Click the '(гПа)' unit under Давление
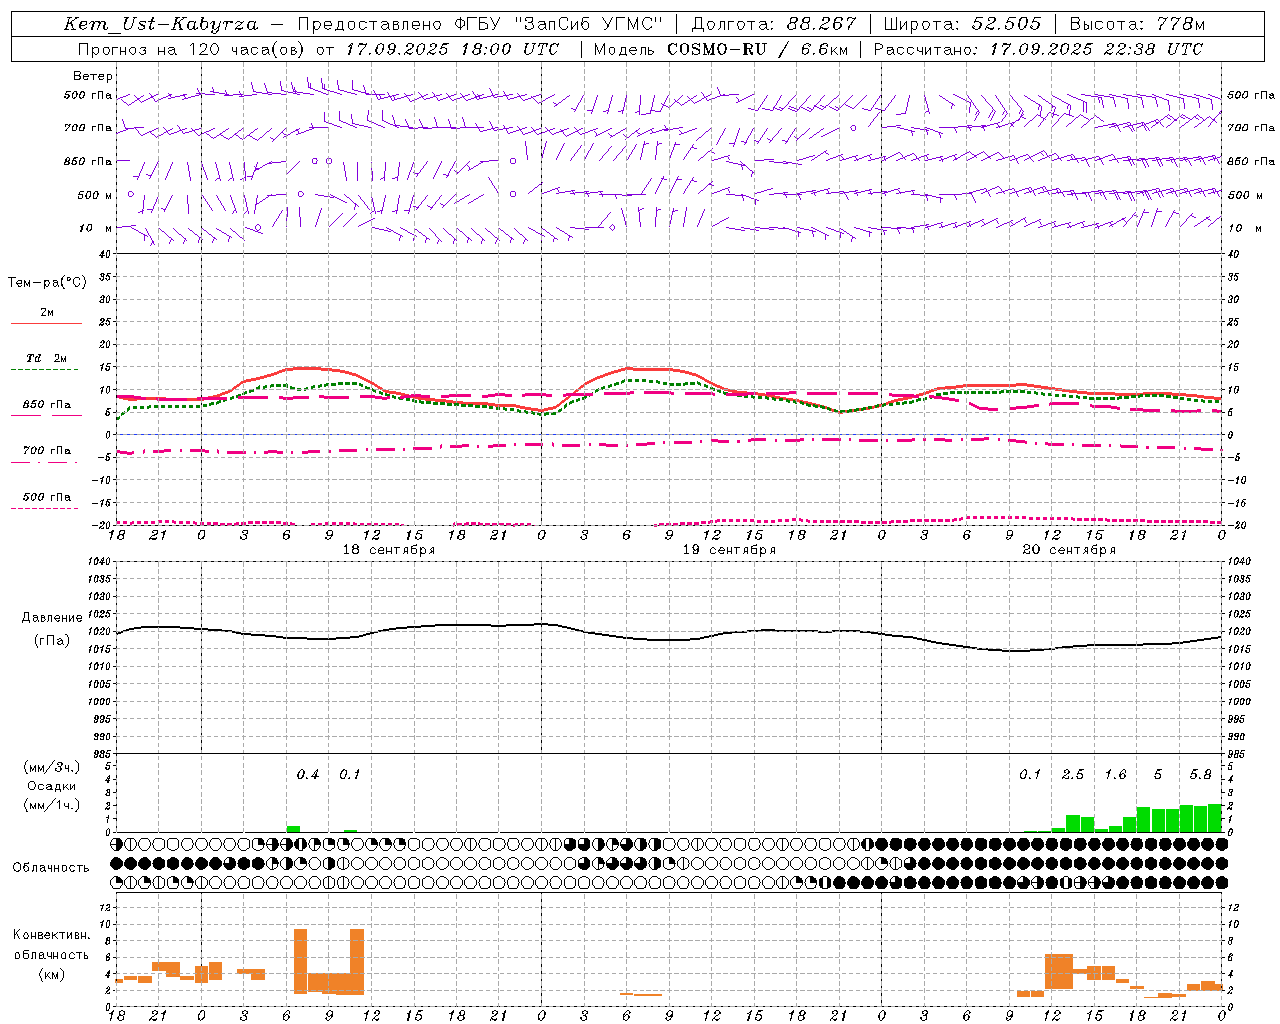 pos(52,641)
